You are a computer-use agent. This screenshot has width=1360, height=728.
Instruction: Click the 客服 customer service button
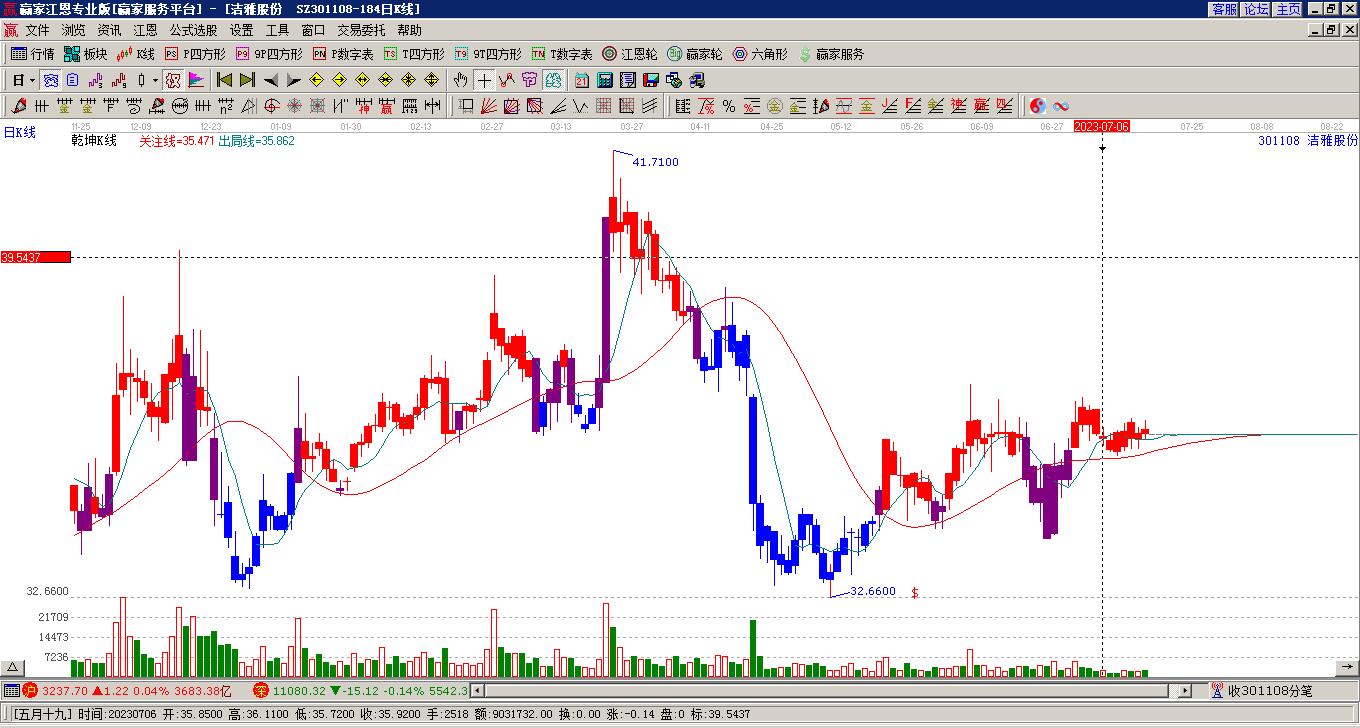click(1224, 9)
